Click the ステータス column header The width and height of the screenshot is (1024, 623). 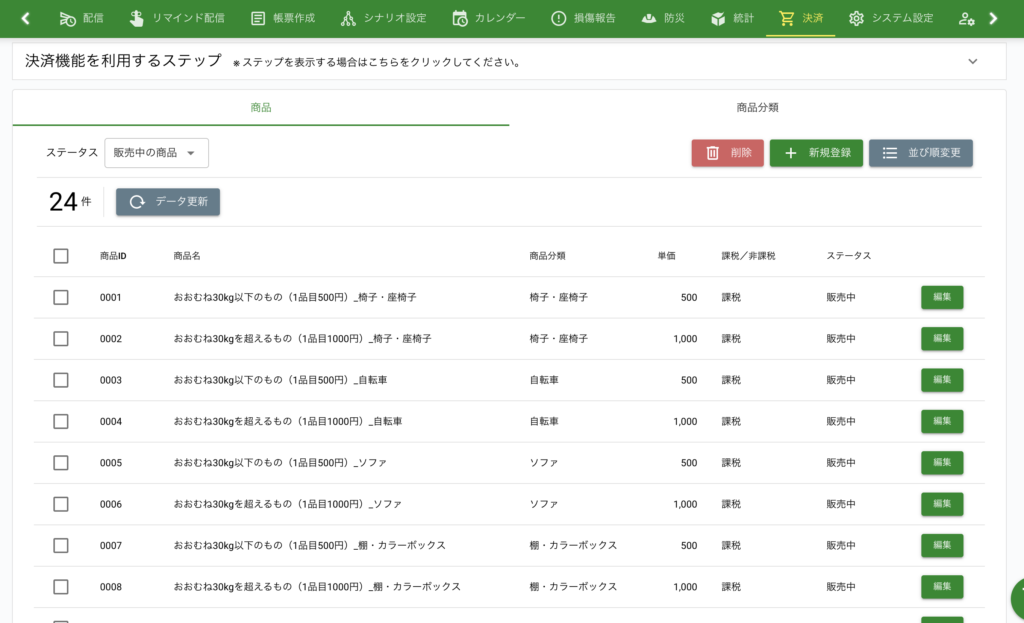[x=849, y=256]
